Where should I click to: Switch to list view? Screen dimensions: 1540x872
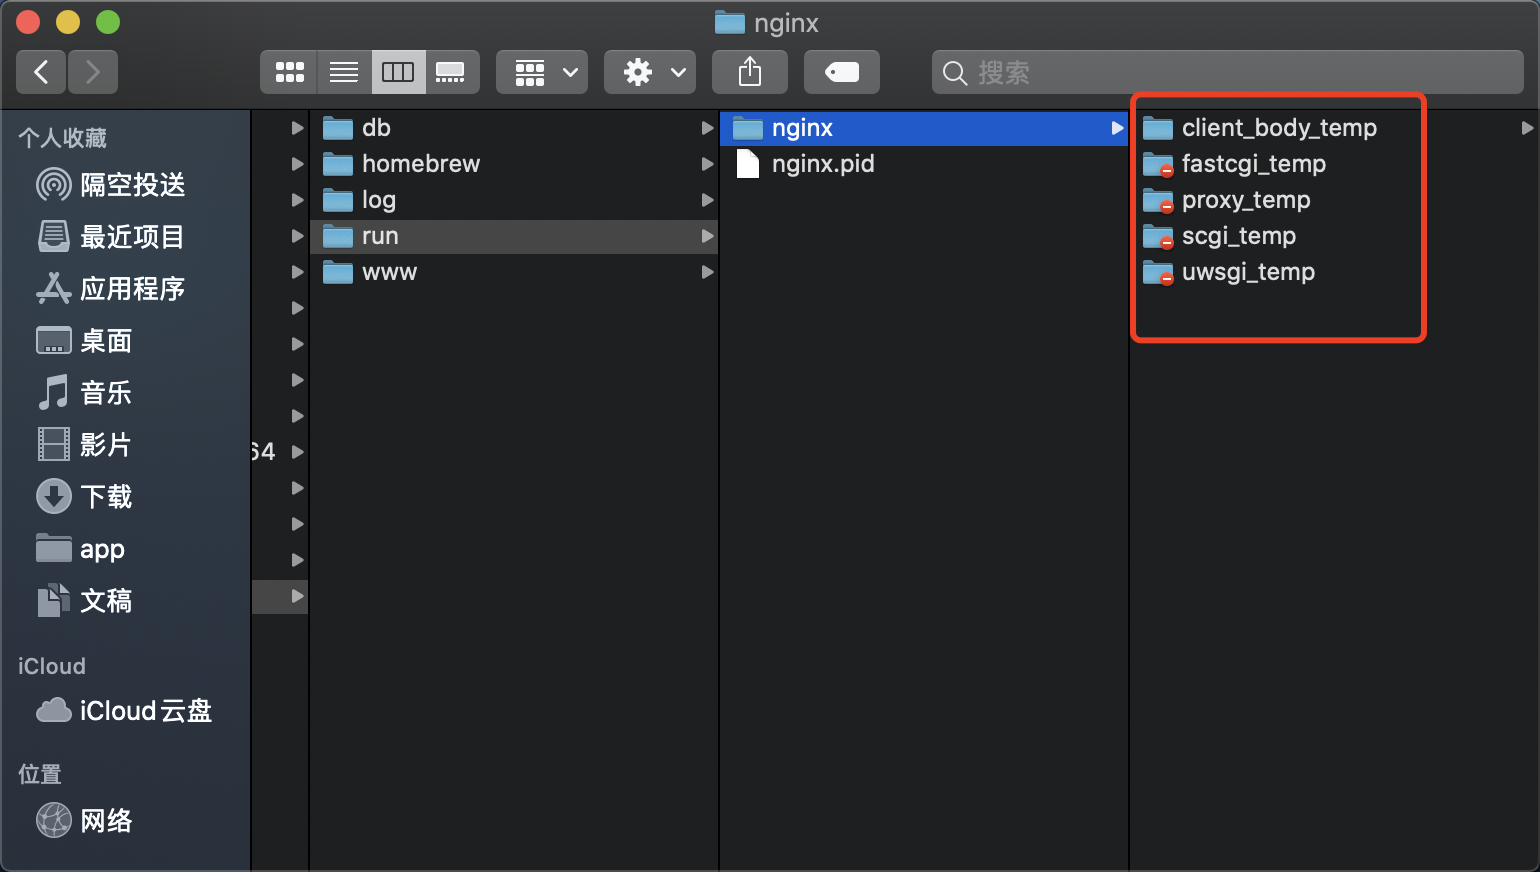click(344, 72)
